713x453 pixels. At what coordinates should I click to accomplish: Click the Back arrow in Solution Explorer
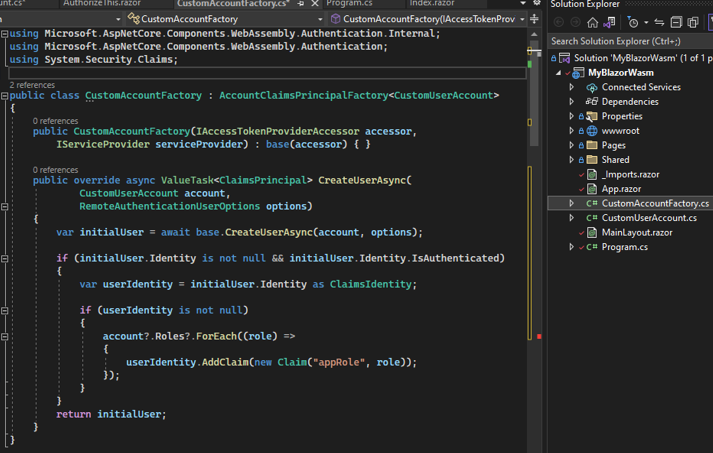point(559,22)
